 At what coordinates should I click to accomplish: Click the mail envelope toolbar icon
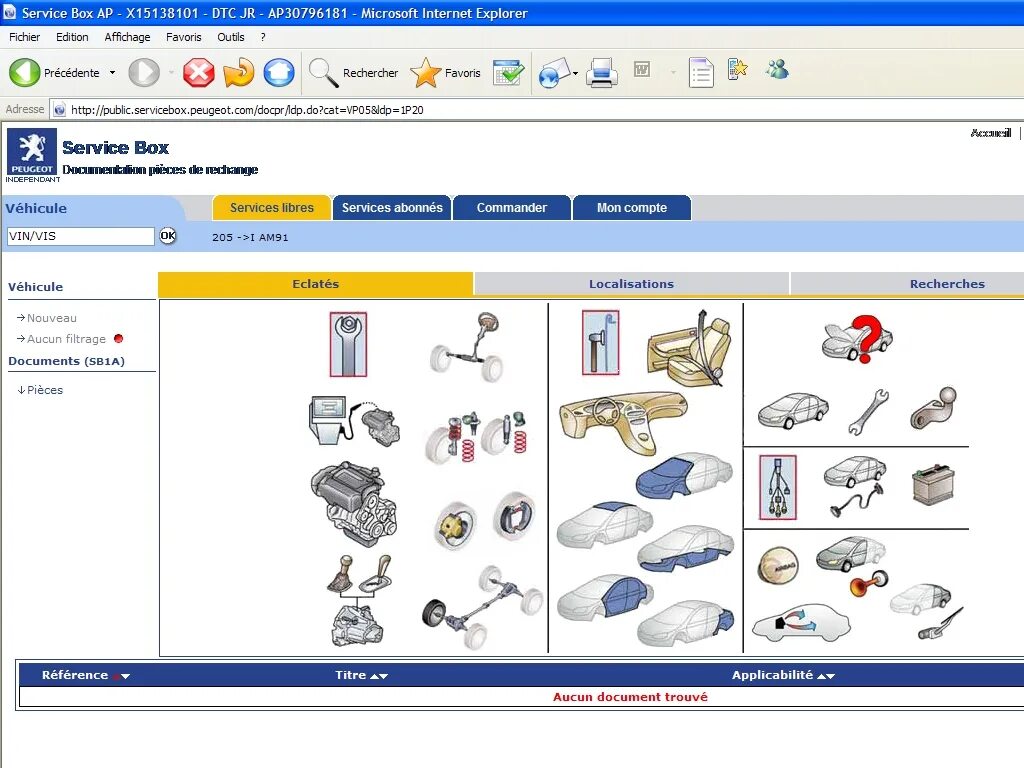click(554, 72)
